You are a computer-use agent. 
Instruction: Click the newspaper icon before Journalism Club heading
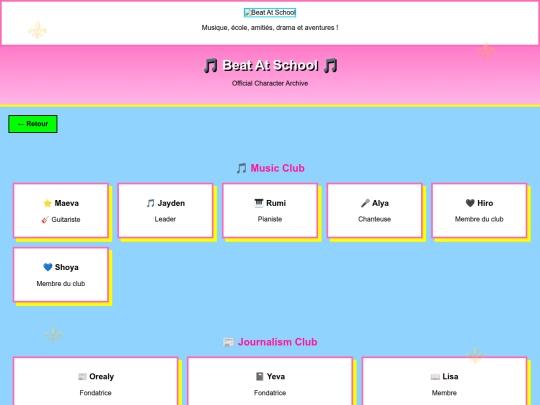pyautogui.click(x=229, y=342)
